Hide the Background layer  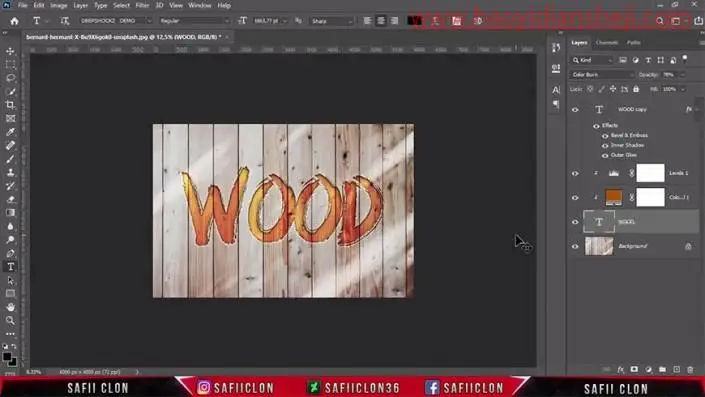tap(575, 246)
